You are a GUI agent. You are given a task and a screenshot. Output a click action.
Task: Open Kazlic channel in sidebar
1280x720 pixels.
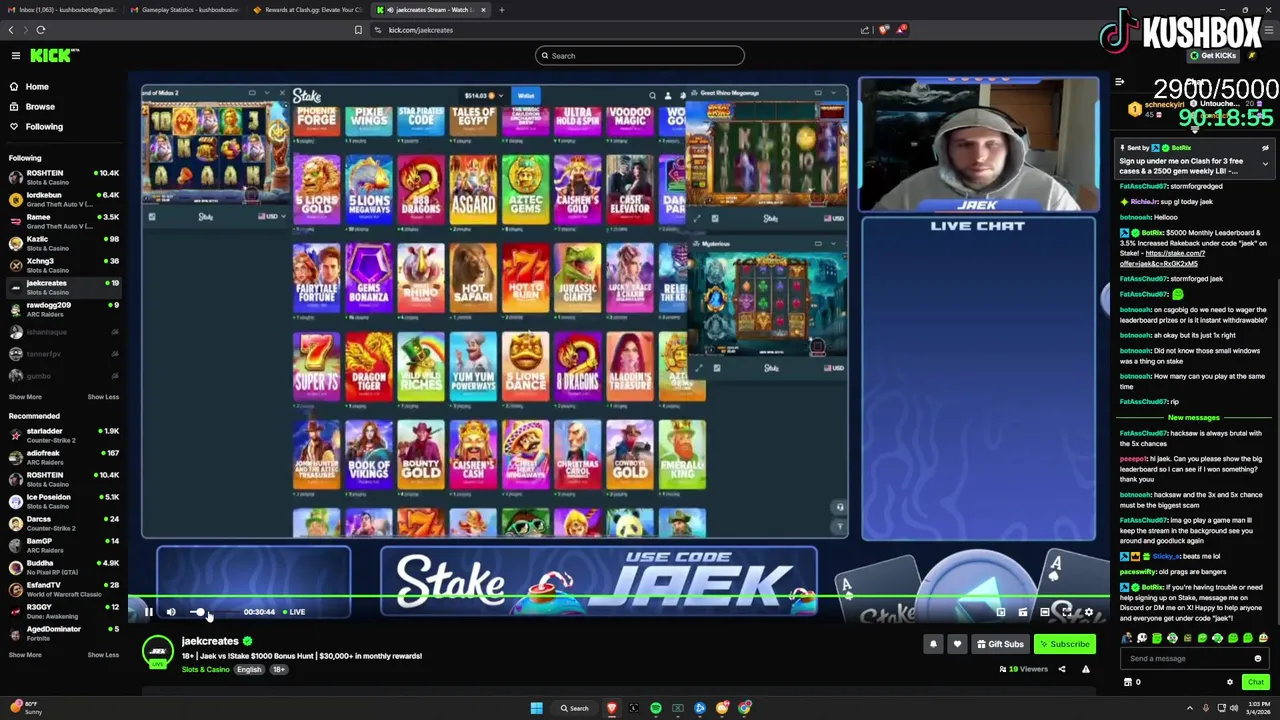pos(62,243)
